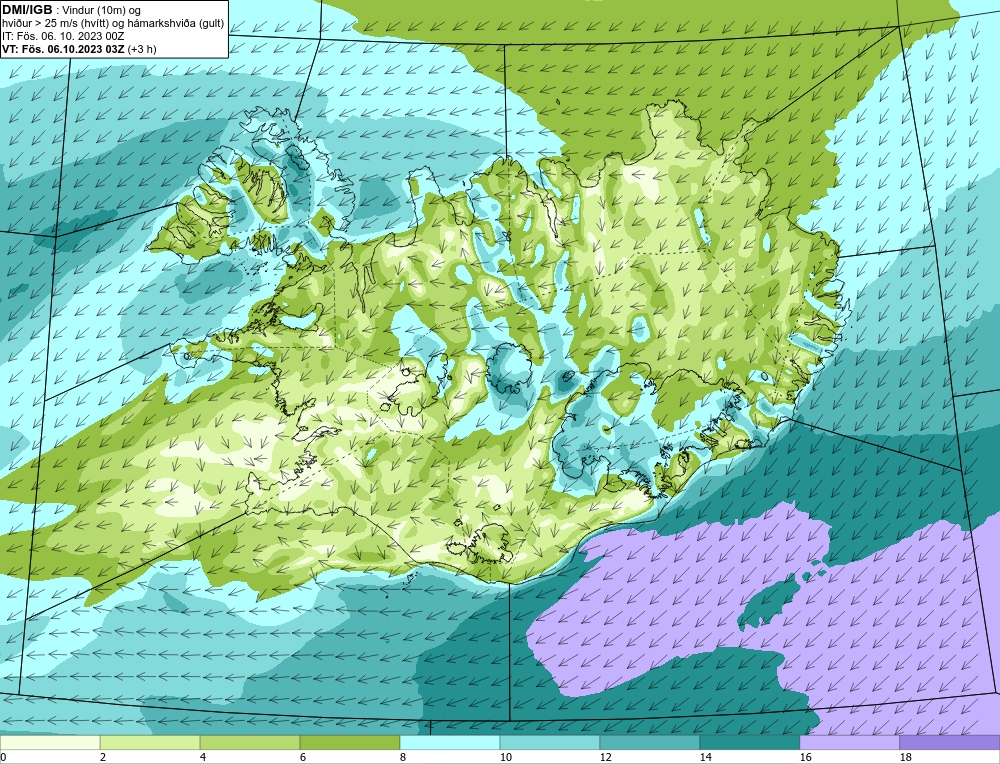Click the legend value '2'
This screenshot has height=764, width=1000.
click(103, 757)
